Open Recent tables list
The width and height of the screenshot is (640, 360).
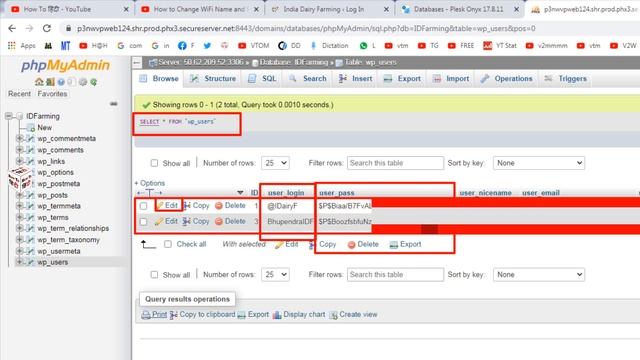point(19,94)
